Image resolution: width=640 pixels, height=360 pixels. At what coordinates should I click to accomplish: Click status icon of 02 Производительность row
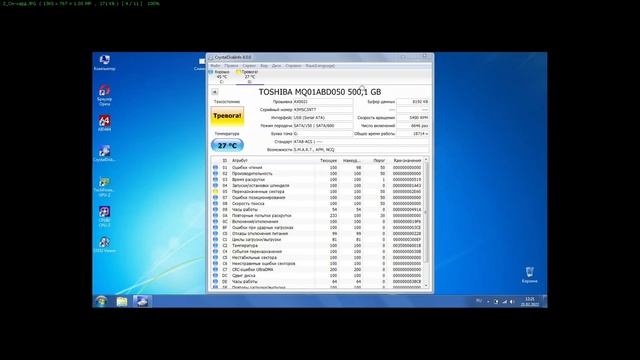[216, 173]
